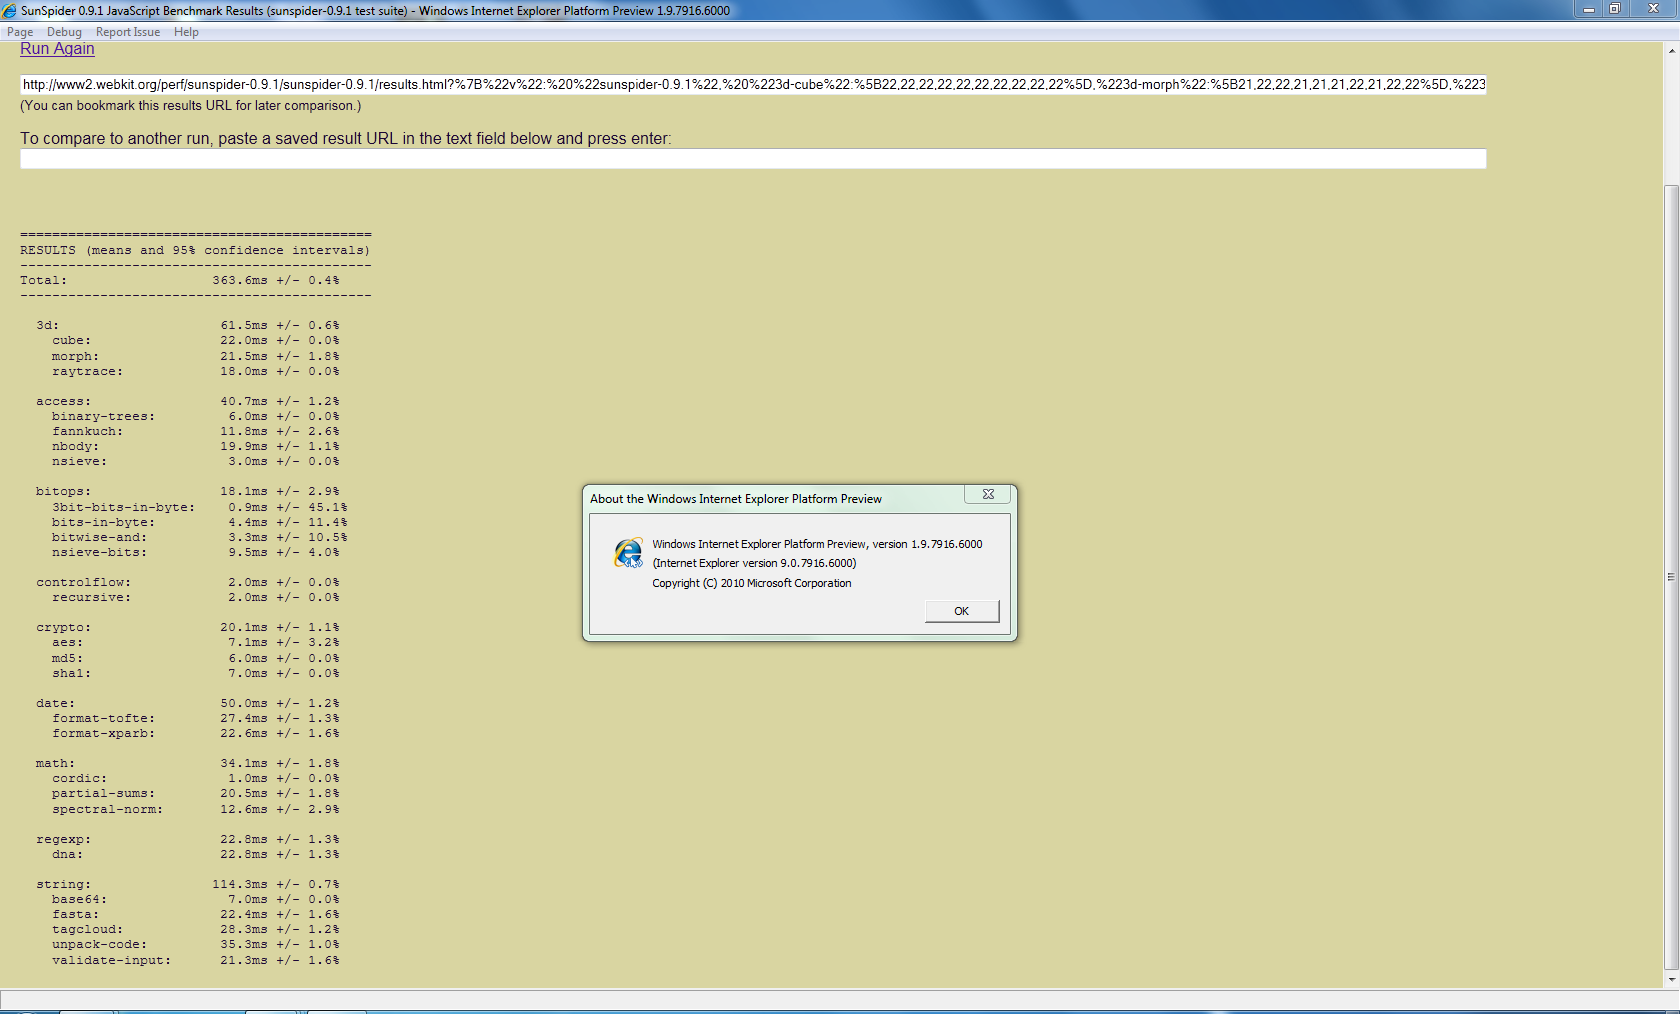
Task: Close the Platform Preview window
Action: pos(1653,9)
